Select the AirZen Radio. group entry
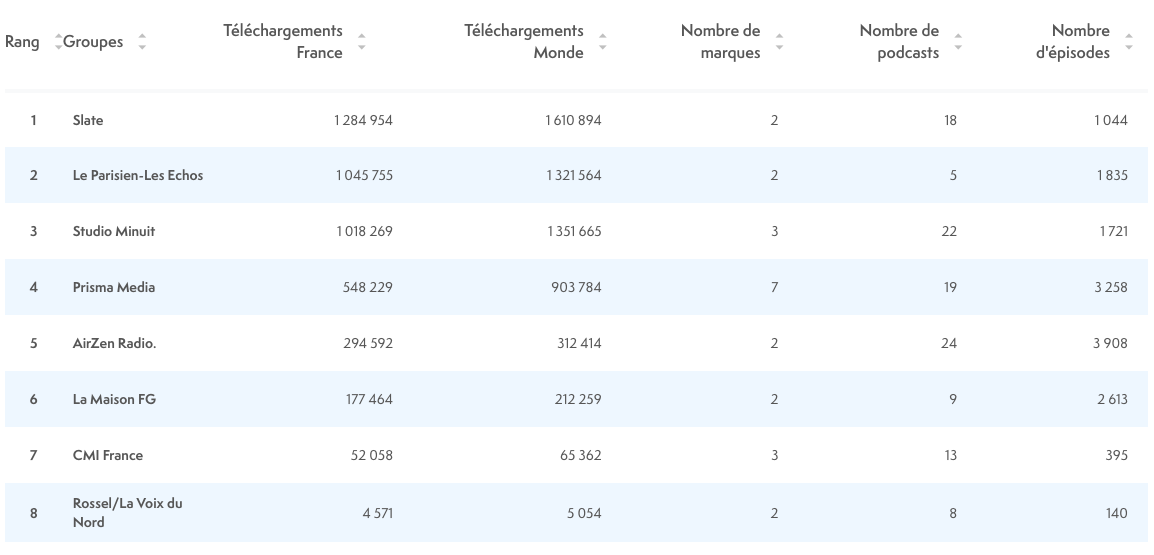 (x=114, y=344)
